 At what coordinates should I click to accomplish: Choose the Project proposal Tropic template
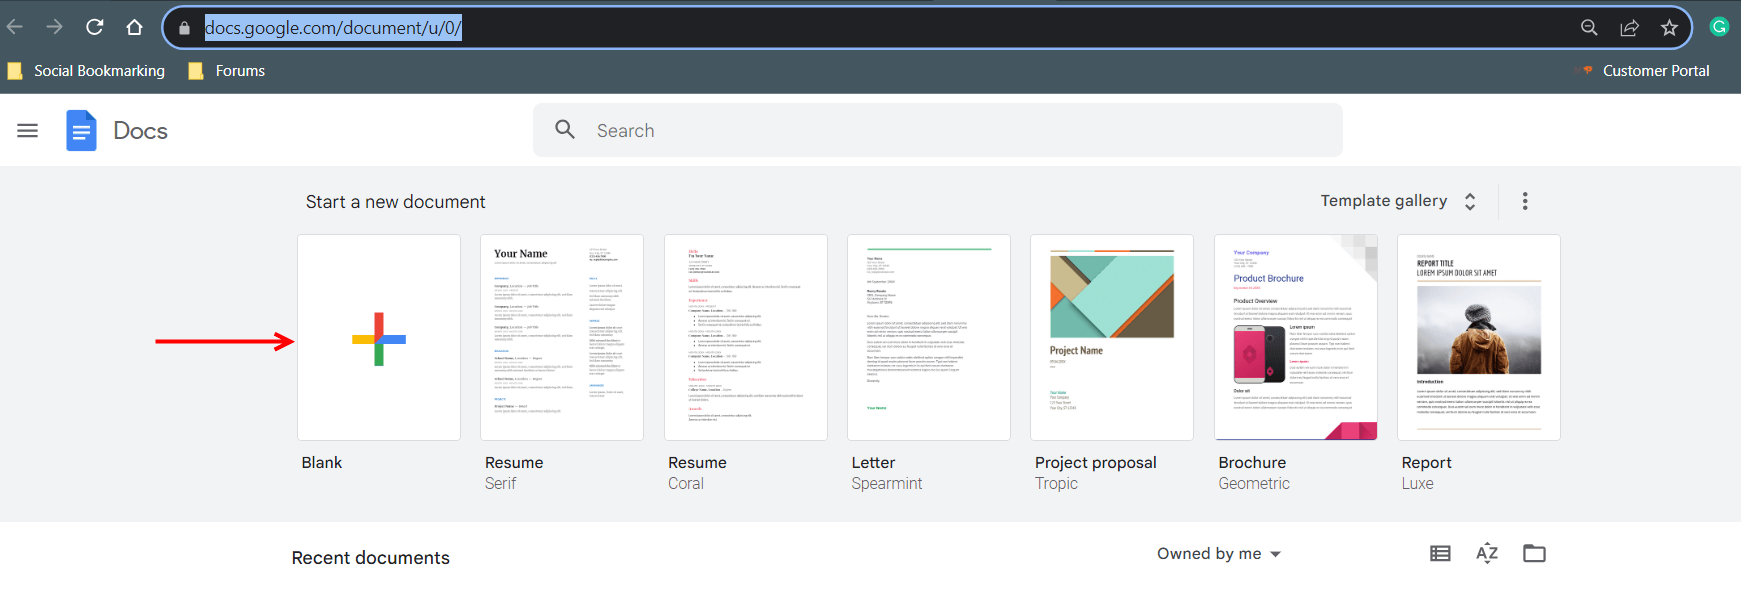(x=1112, y=338)
